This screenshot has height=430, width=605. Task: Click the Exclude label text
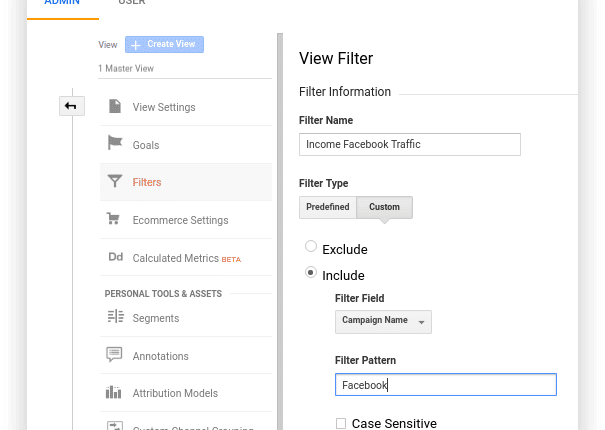(x=345, y=249)
